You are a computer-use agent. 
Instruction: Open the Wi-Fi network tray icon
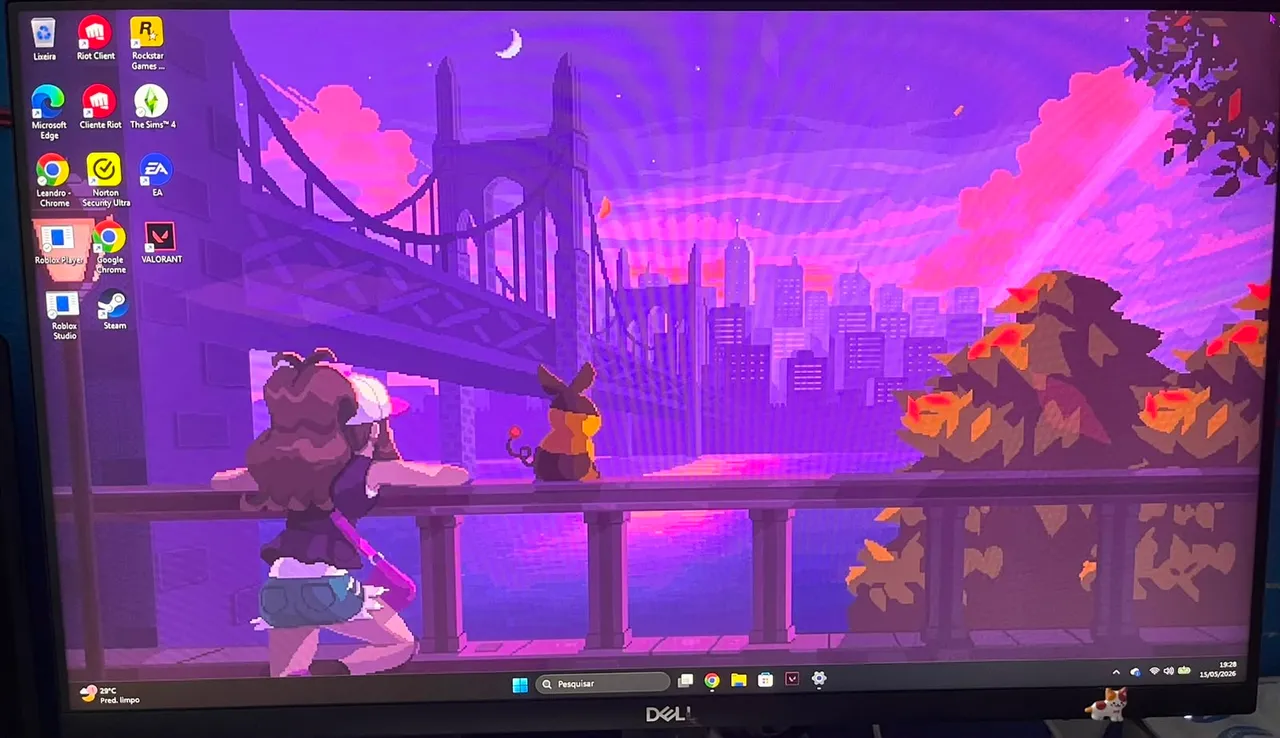[x=1154, y=671]
